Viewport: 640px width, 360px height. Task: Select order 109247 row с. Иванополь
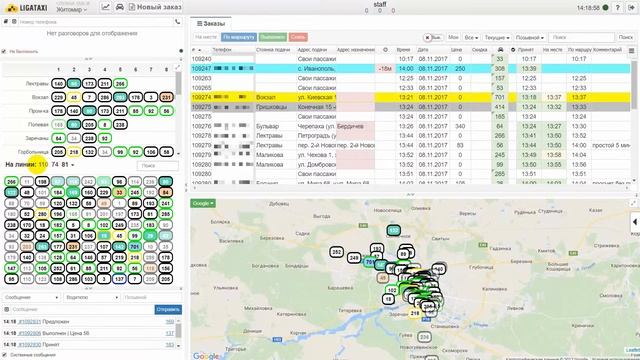[411, 69]
